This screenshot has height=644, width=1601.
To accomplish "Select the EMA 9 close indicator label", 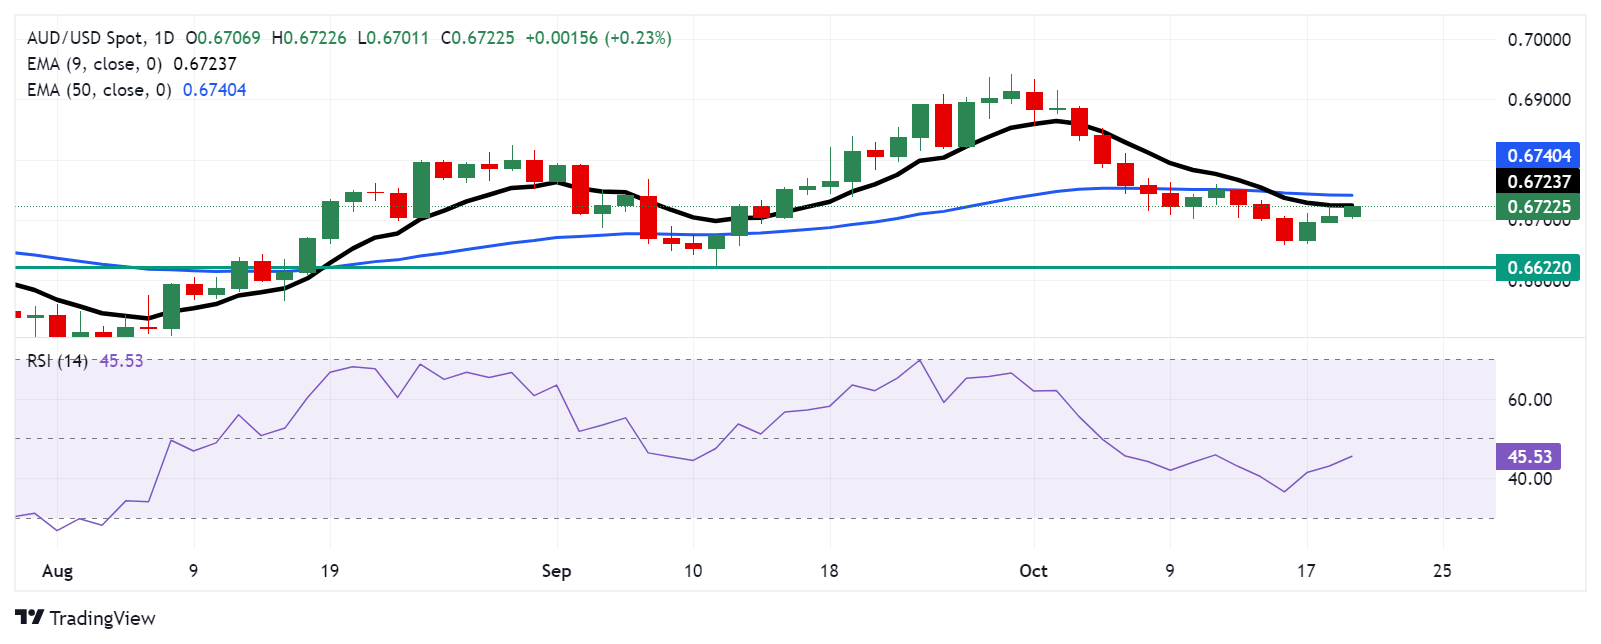I will tap(94, 64).
